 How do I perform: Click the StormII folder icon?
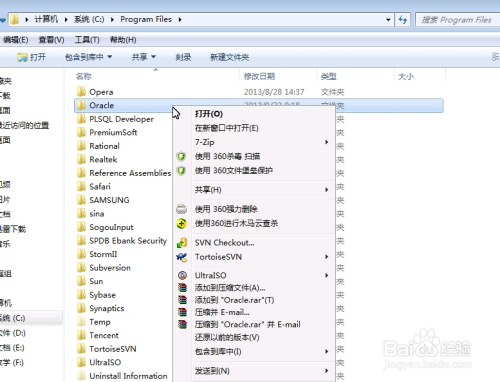[81, 254]
